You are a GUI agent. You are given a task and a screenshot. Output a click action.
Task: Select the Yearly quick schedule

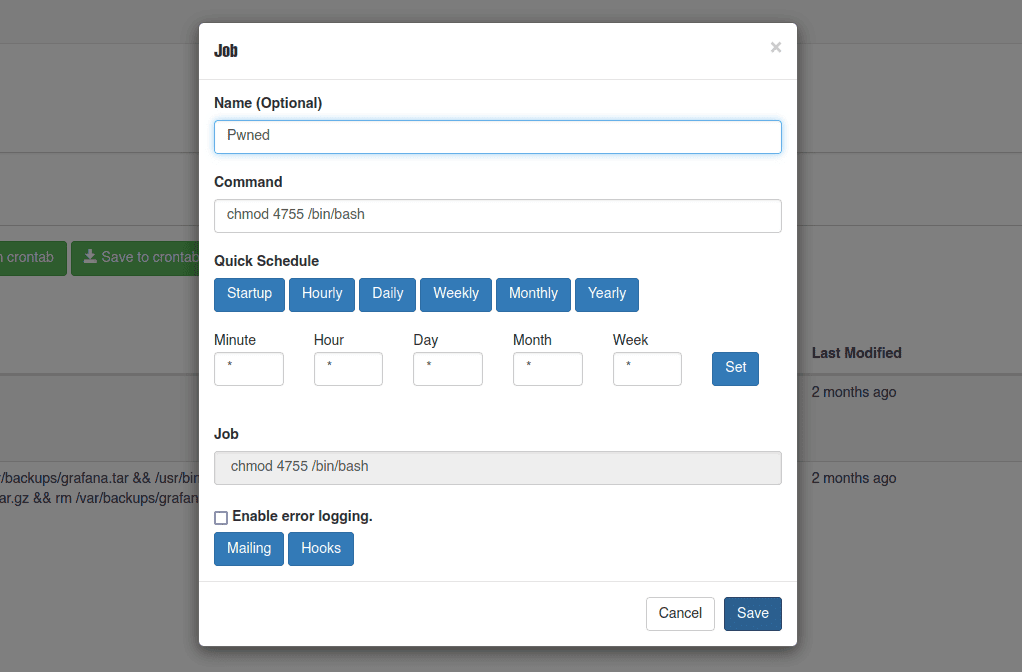pos(606,294)
